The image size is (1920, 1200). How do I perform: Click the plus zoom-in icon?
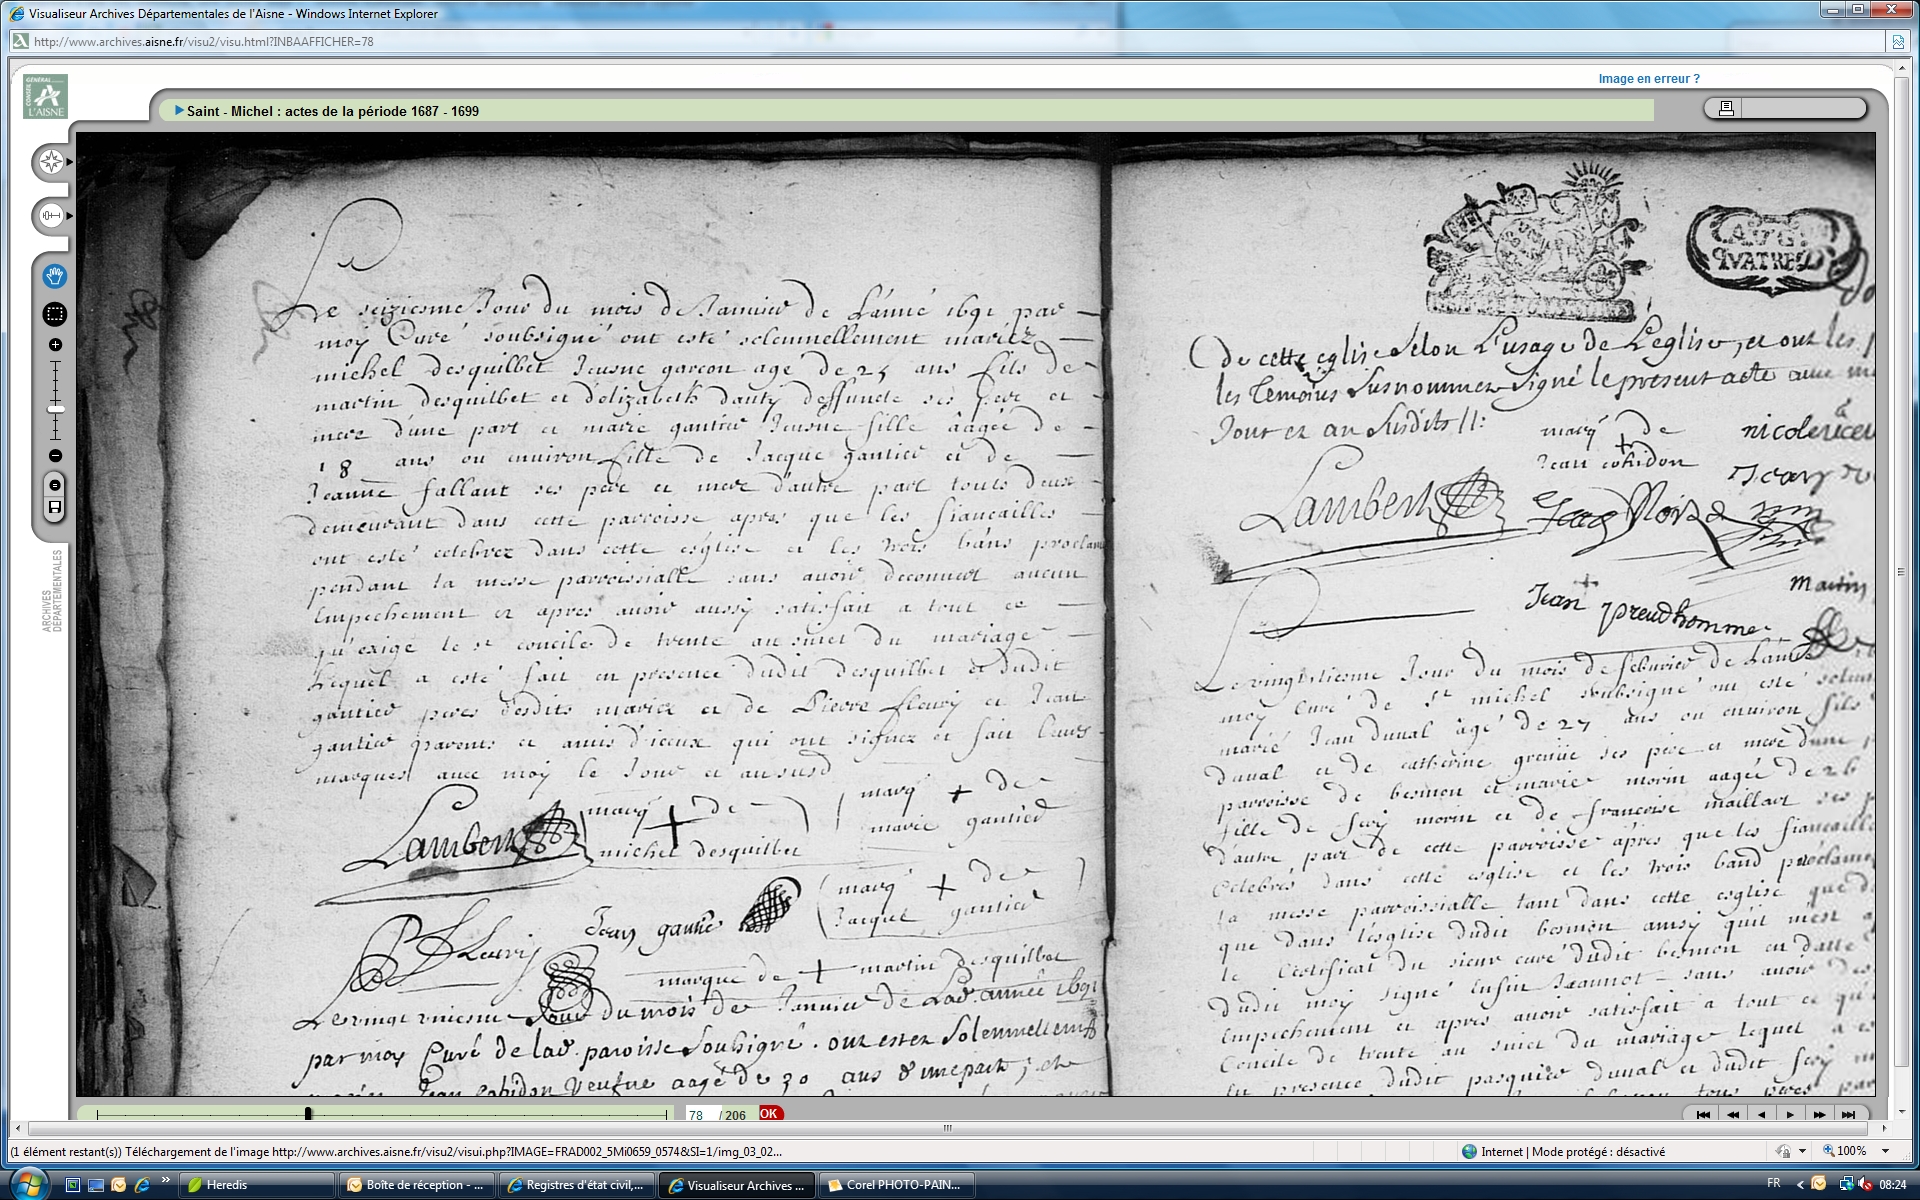click(55, 345)
